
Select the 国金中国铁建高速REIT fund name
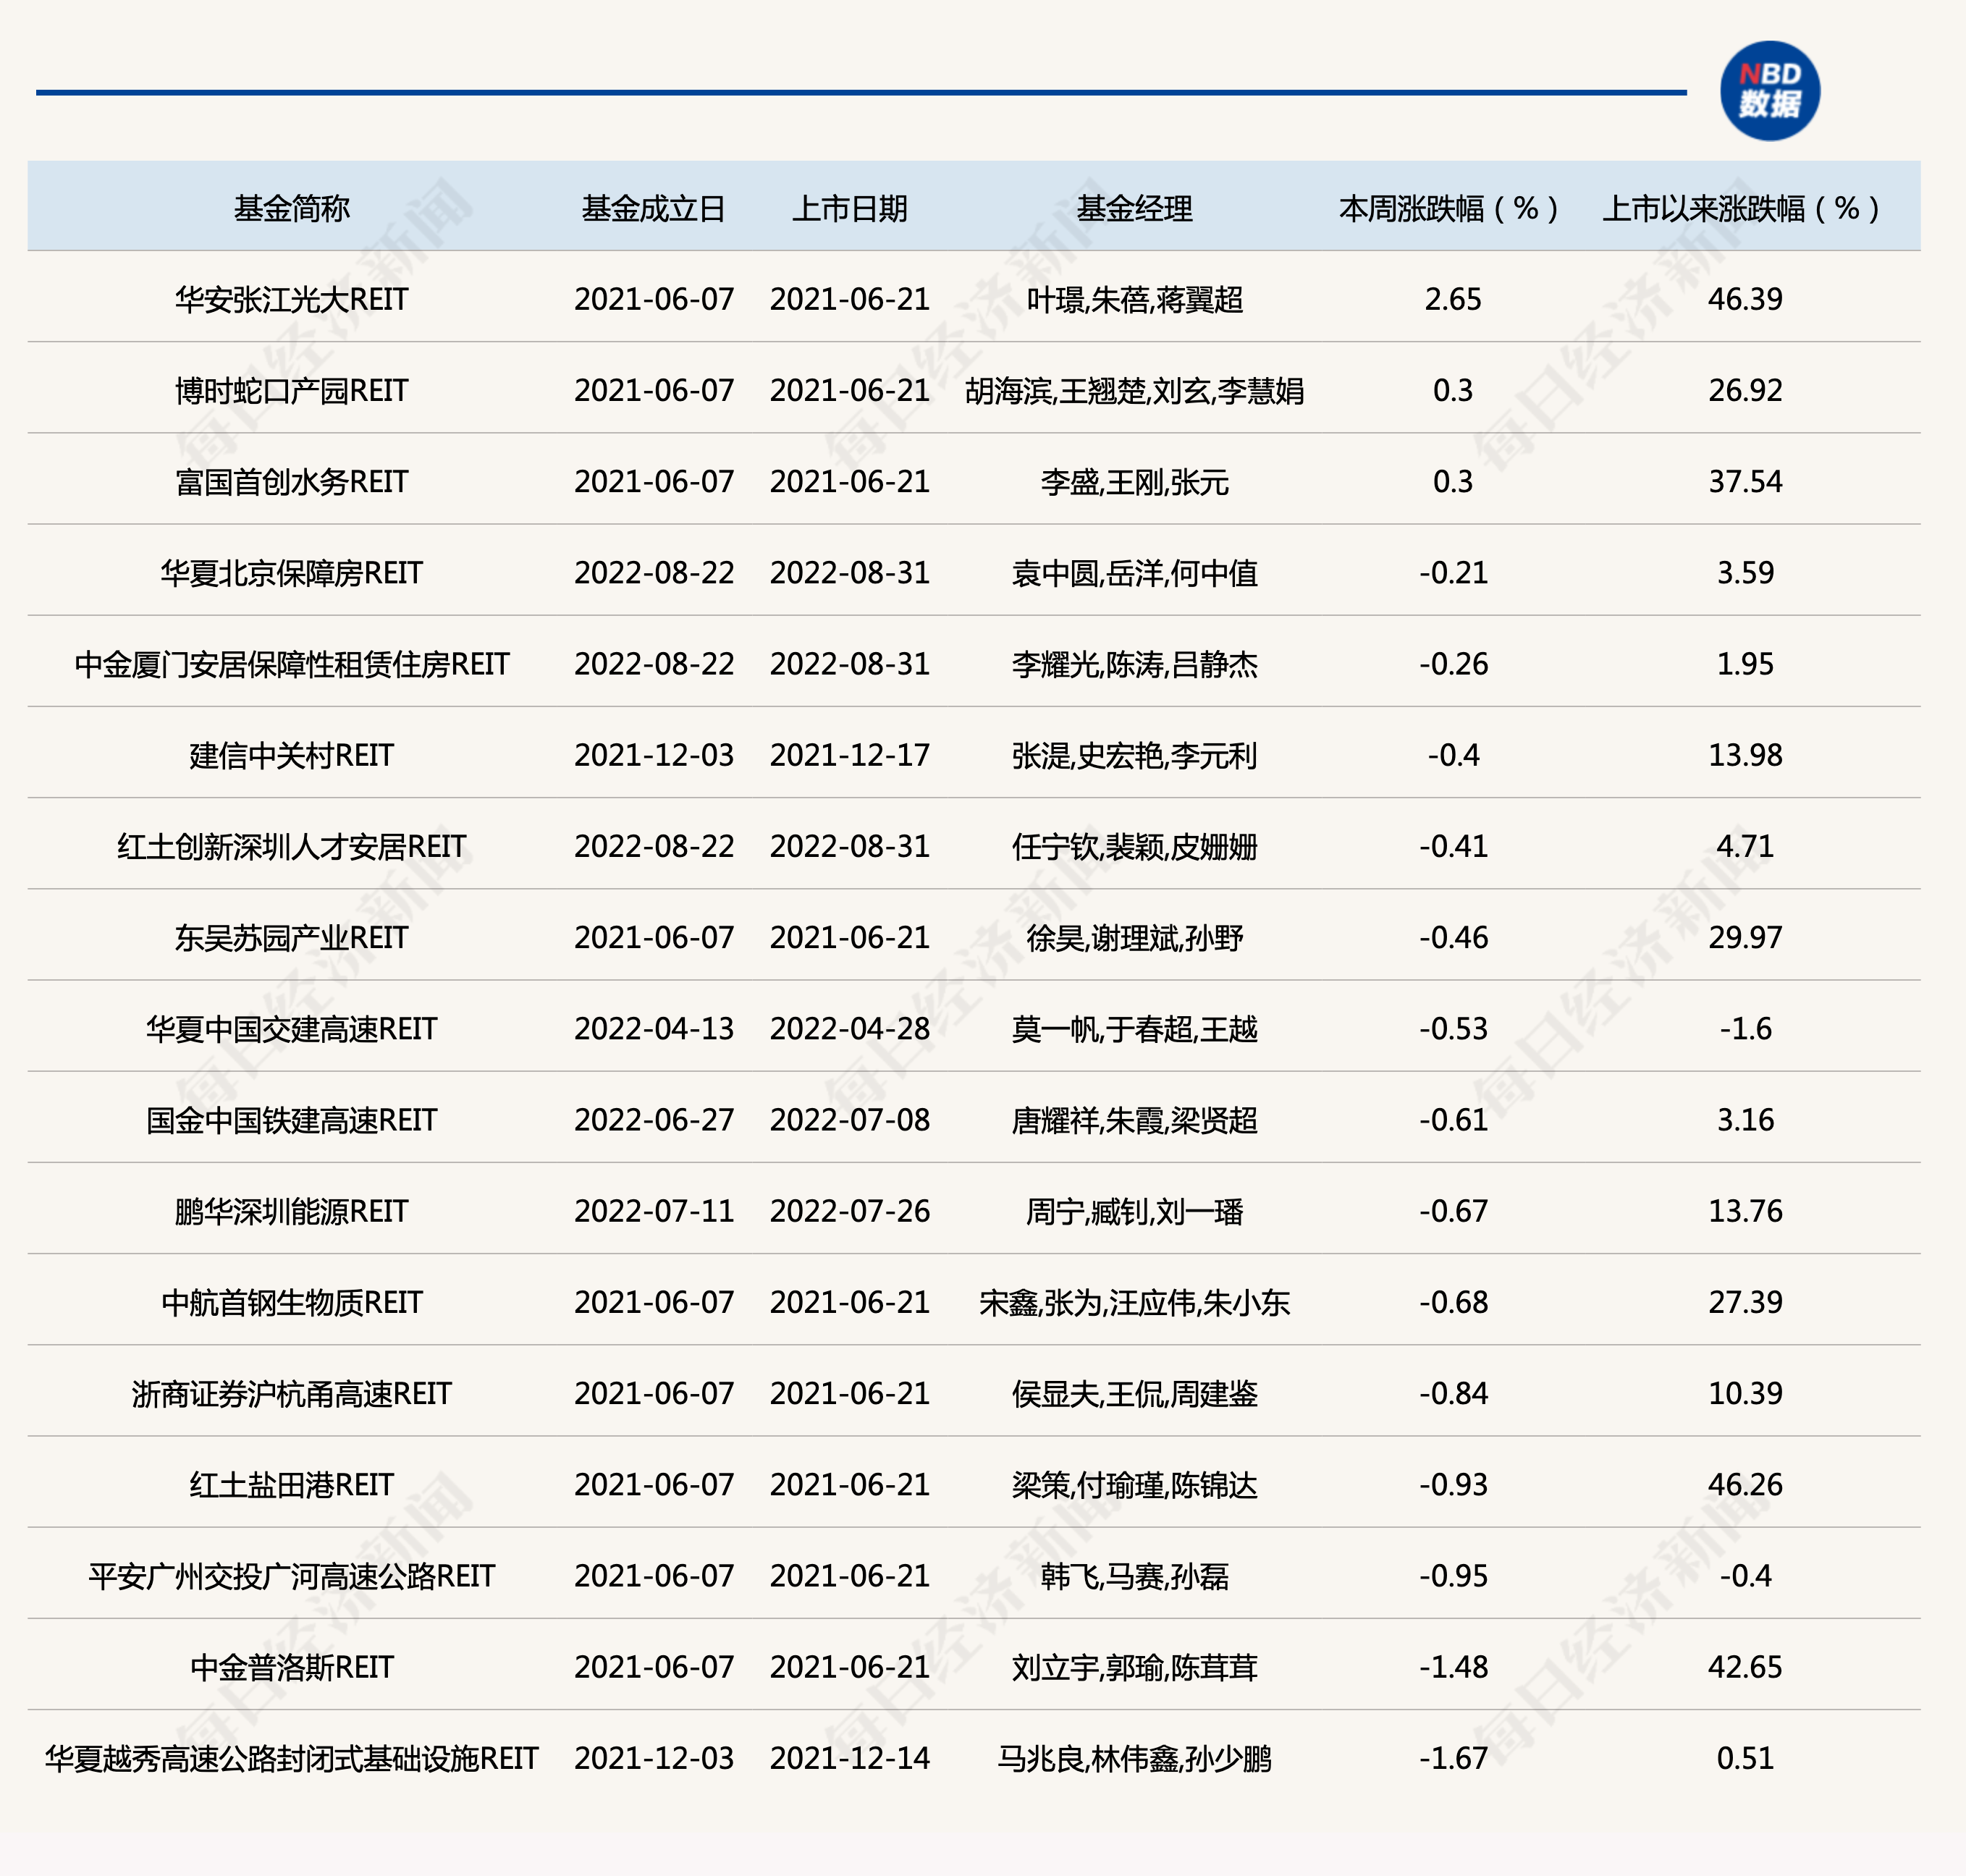tap(291, 1120)
